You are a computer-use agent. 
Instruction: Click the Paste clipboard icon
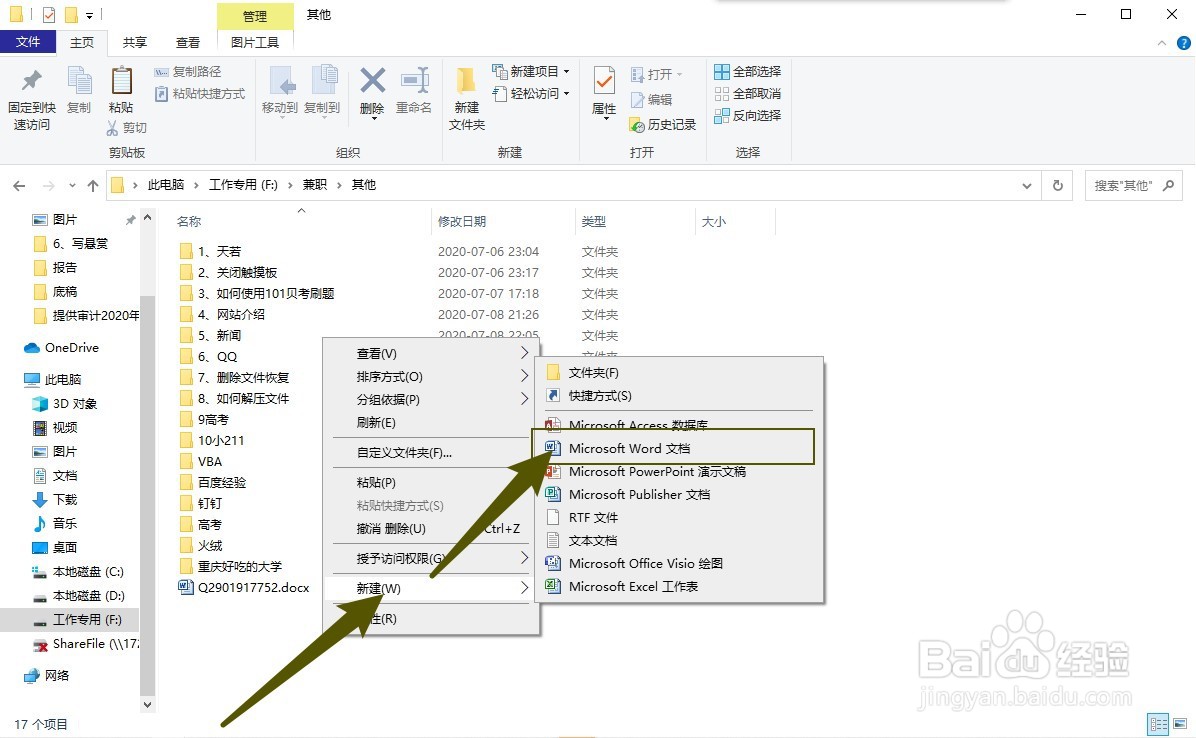(x=121, y=82)
